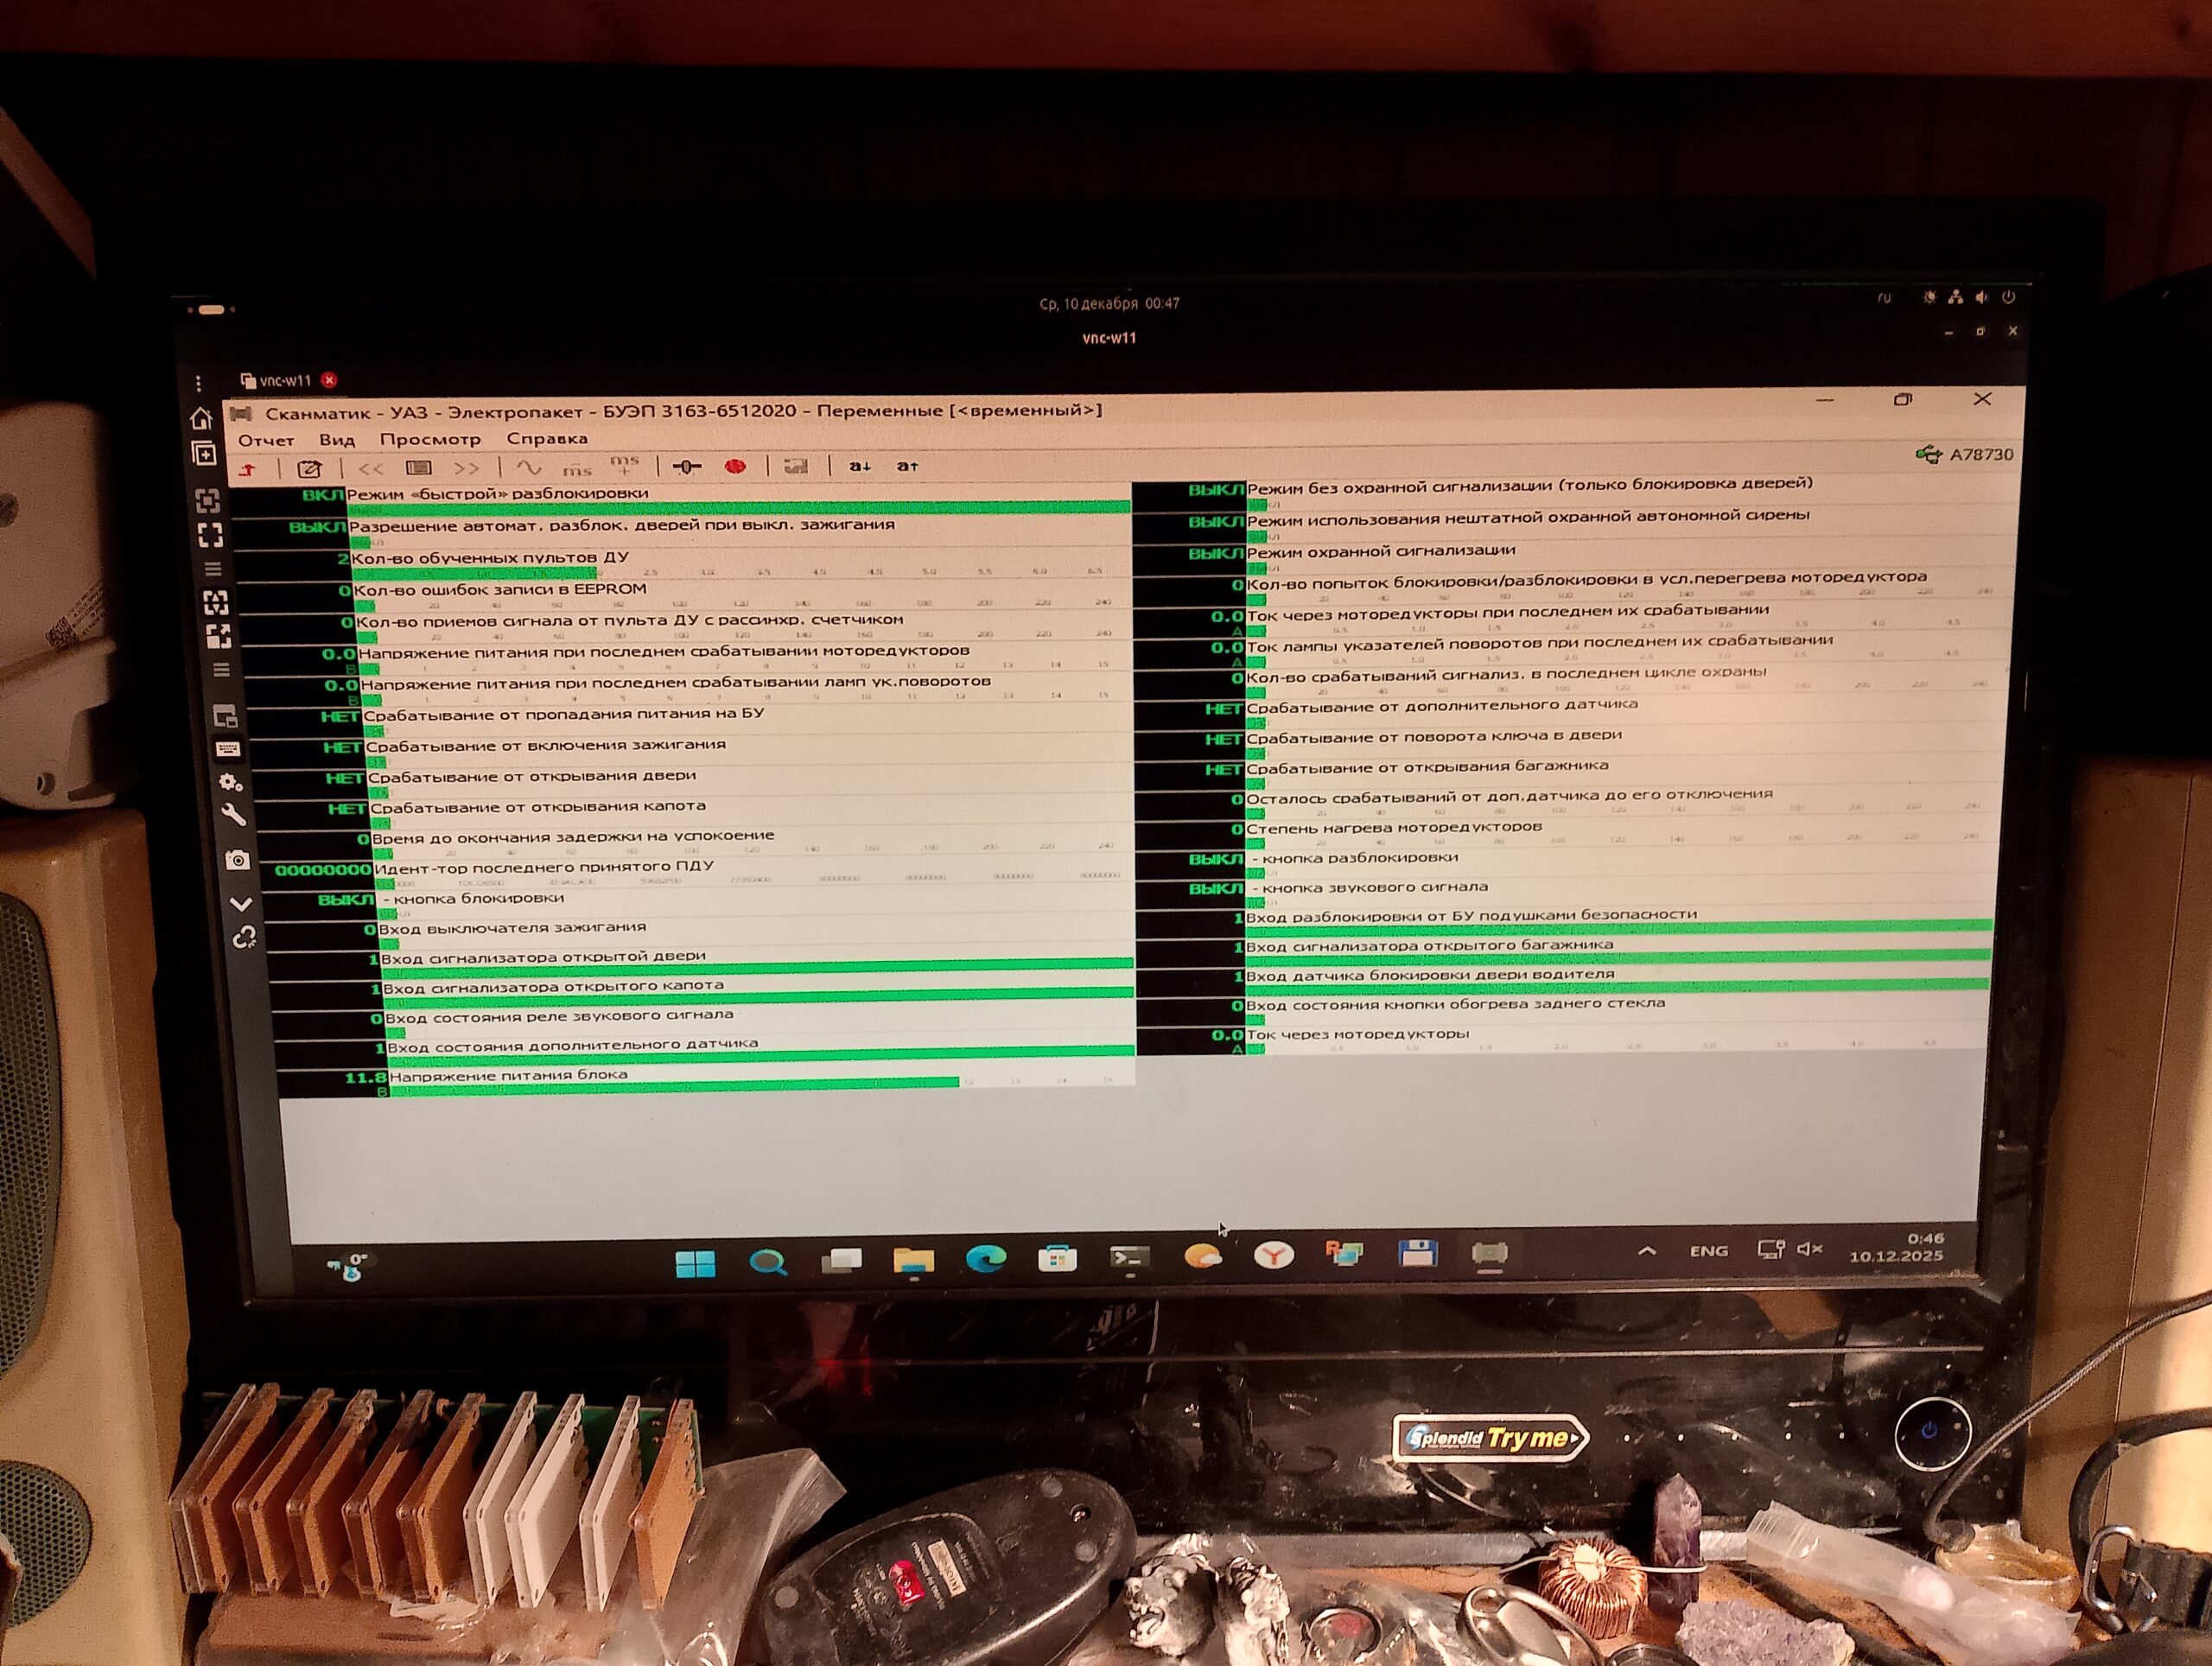Viewport: 2212px width, 1666px height.
Task: Expand hidden tray icons on Windows taskbar
Action: 1647,1250
